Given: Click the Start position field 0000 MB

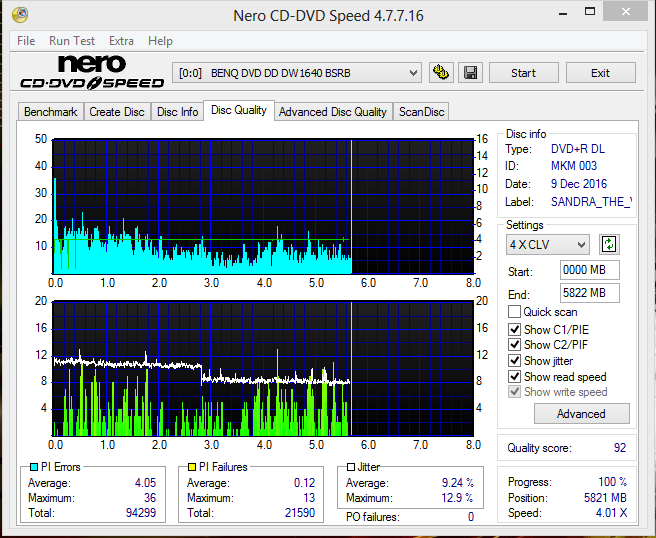Looking at the screenshot, I should [589, 270].
